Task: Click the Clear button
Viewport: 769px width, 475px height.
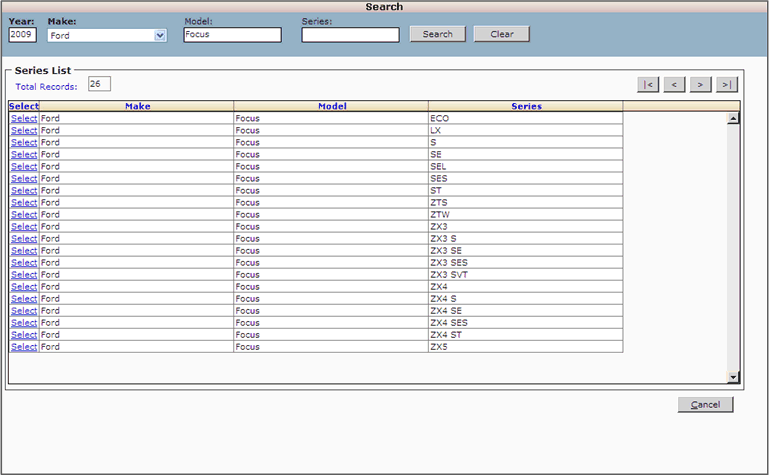Action: [x=502, y=34]
